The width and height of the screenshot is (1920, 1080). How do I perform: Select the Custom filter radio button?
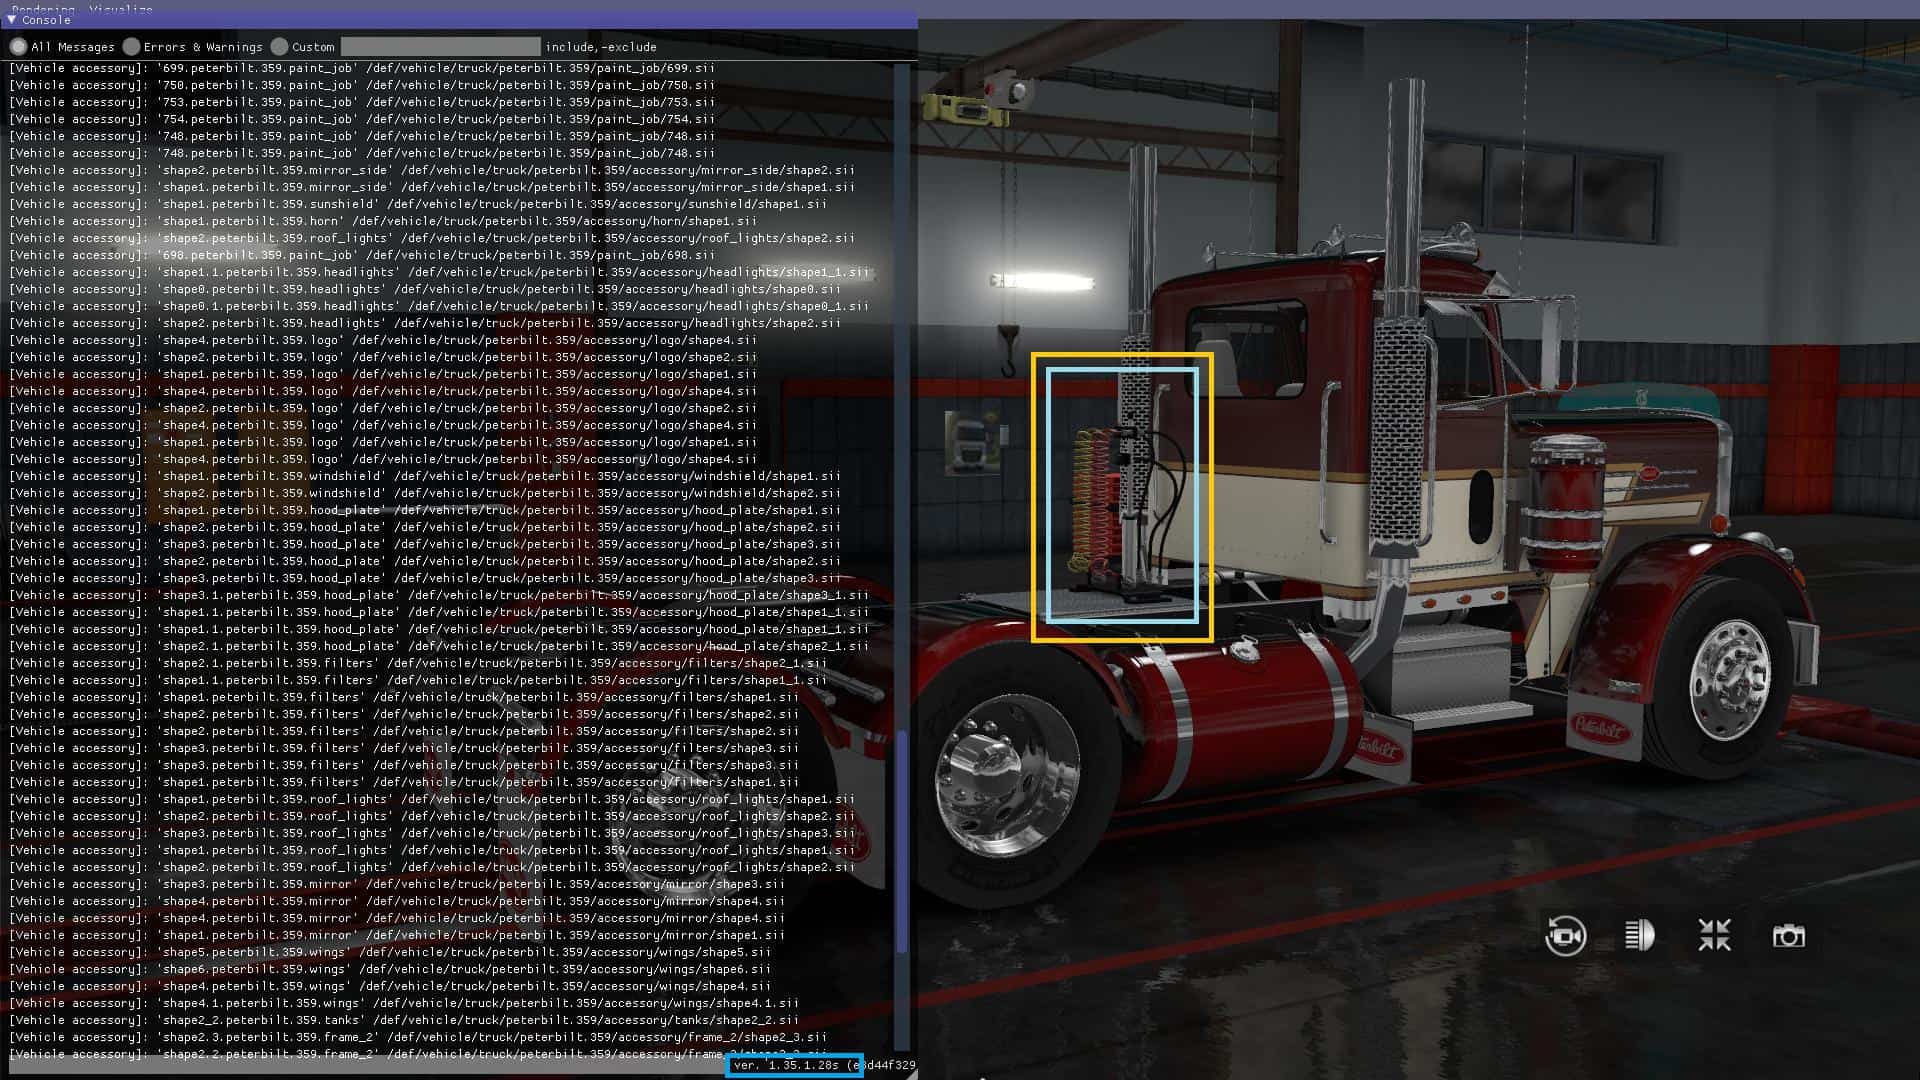click(x=280, y=47)
